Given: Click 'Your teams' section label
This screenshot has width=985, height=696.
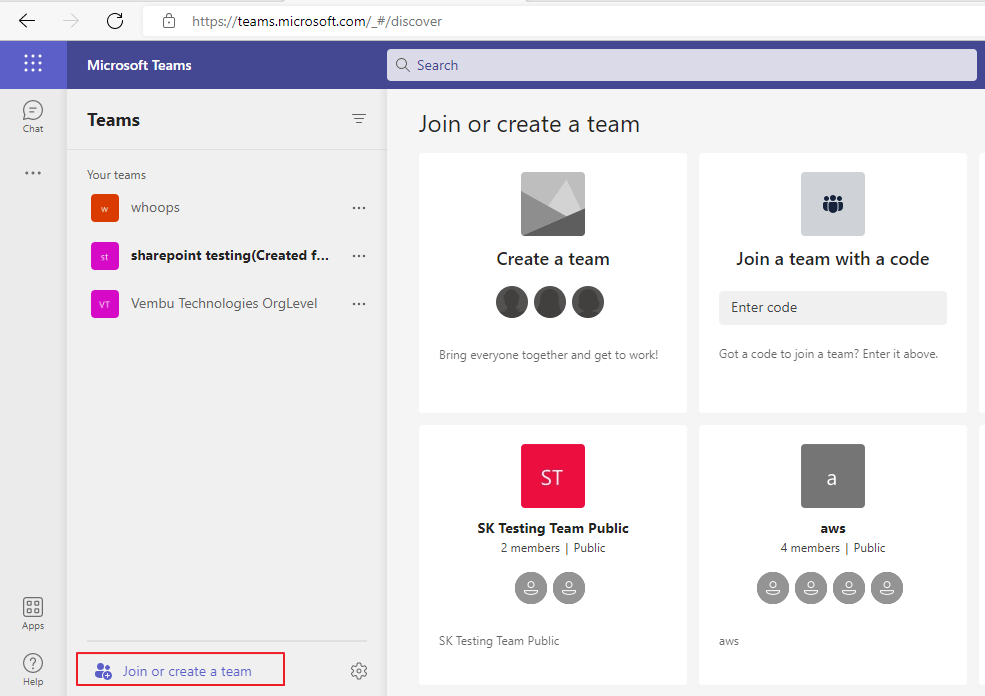Looking at the screenshot, I should pos(116,175).
